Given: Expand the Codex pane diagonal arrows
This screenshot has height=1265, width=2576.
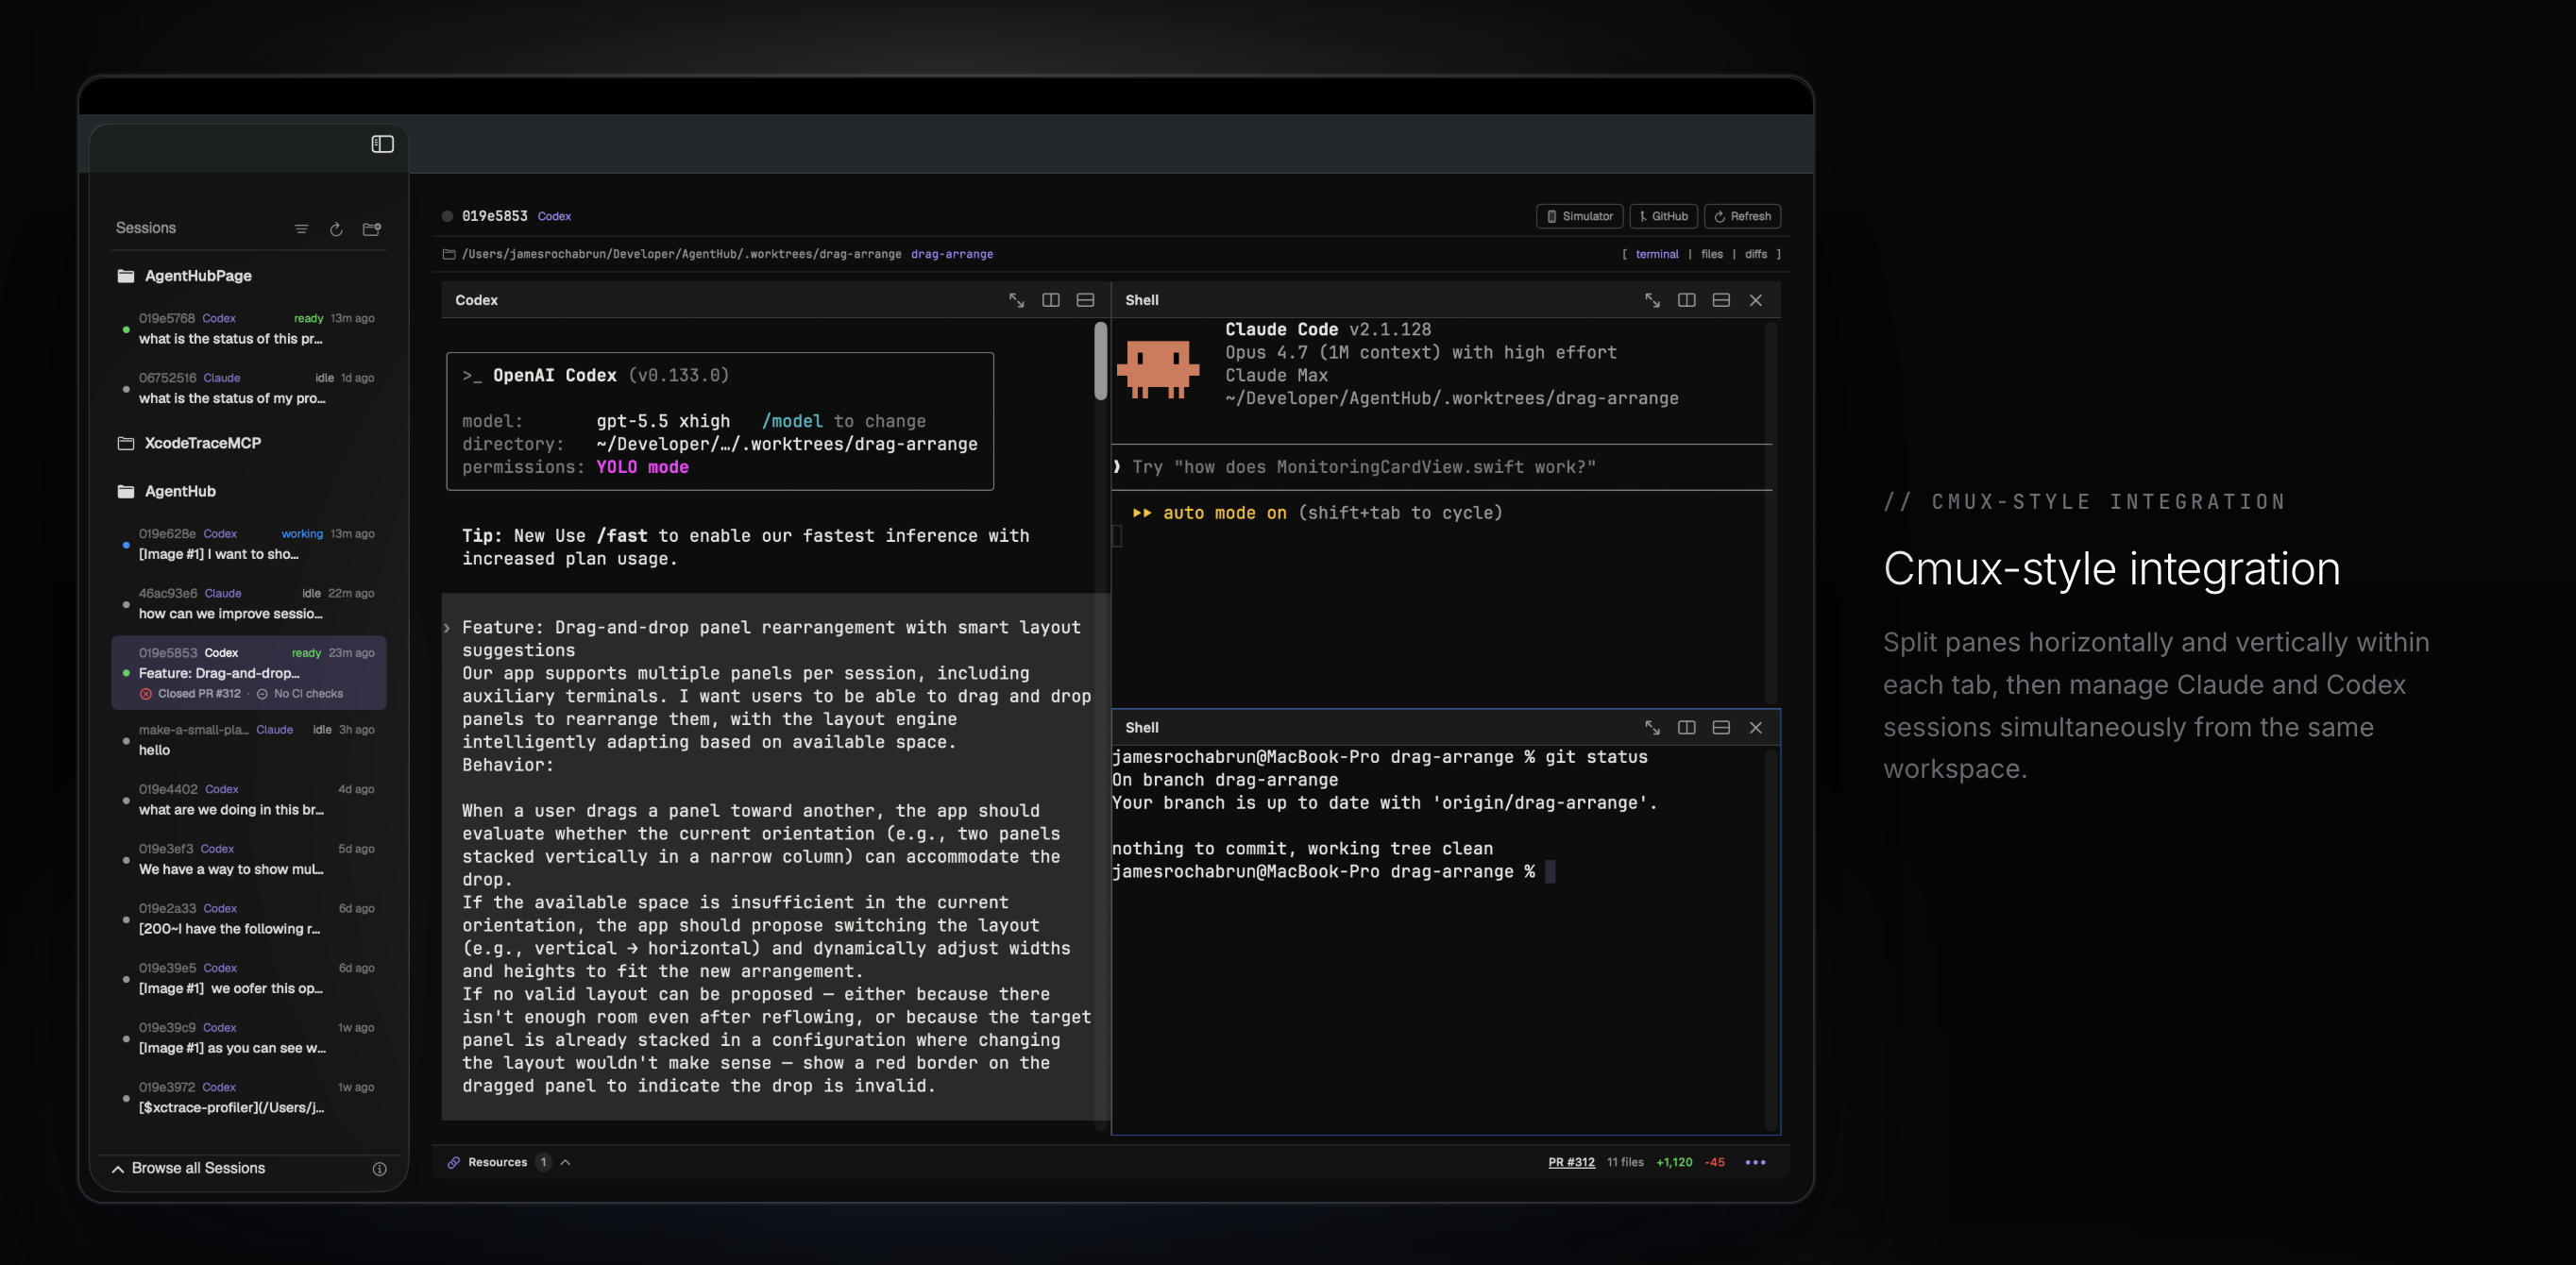Looking at the screenshot, I should coord(1016,300).
